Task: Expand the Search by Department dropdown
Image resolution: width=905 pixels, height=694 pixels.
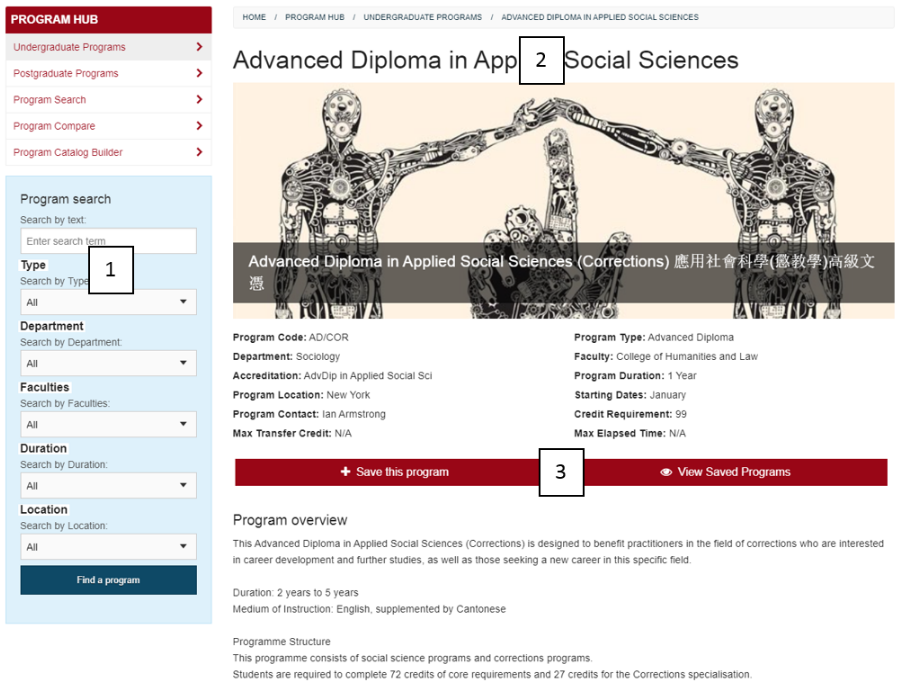Action: coord(108,363)
